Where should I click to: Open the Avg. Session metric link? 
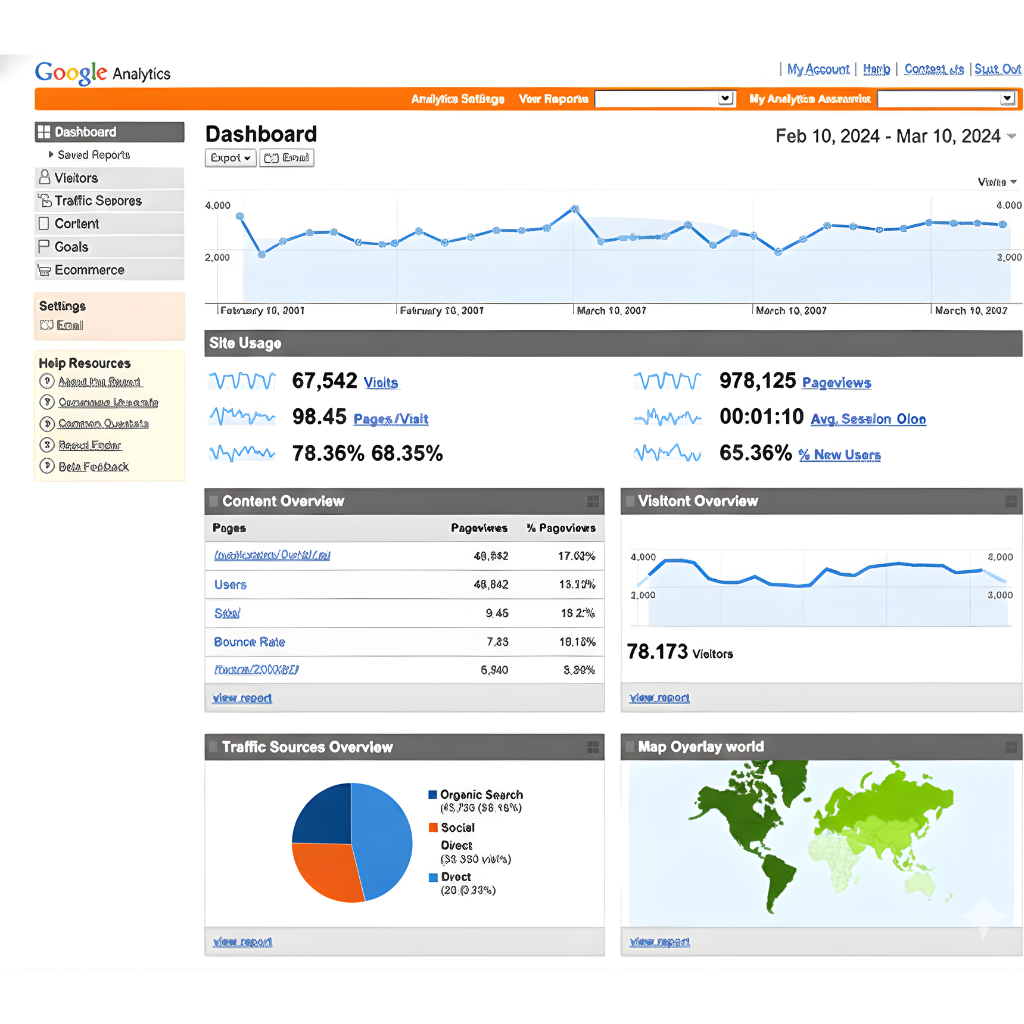868,419
